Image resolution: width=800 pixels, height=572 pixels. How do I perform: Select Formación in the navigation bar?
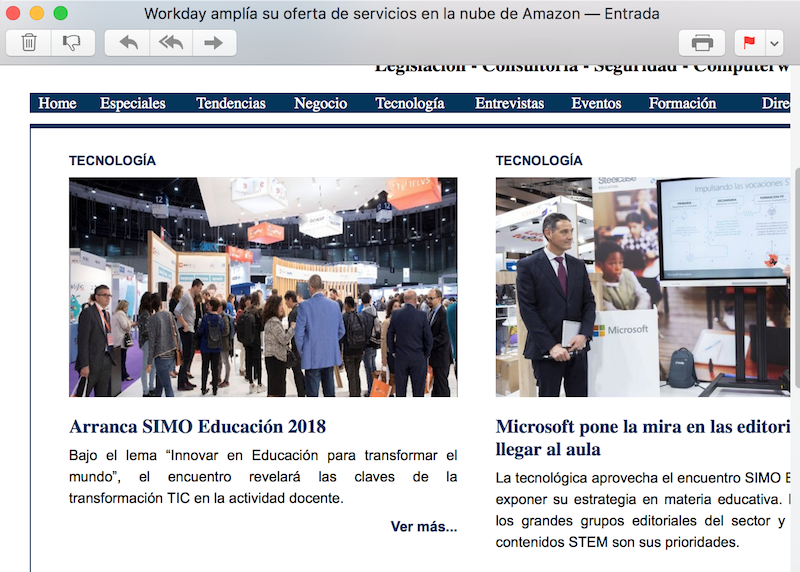tap(682, 103)
